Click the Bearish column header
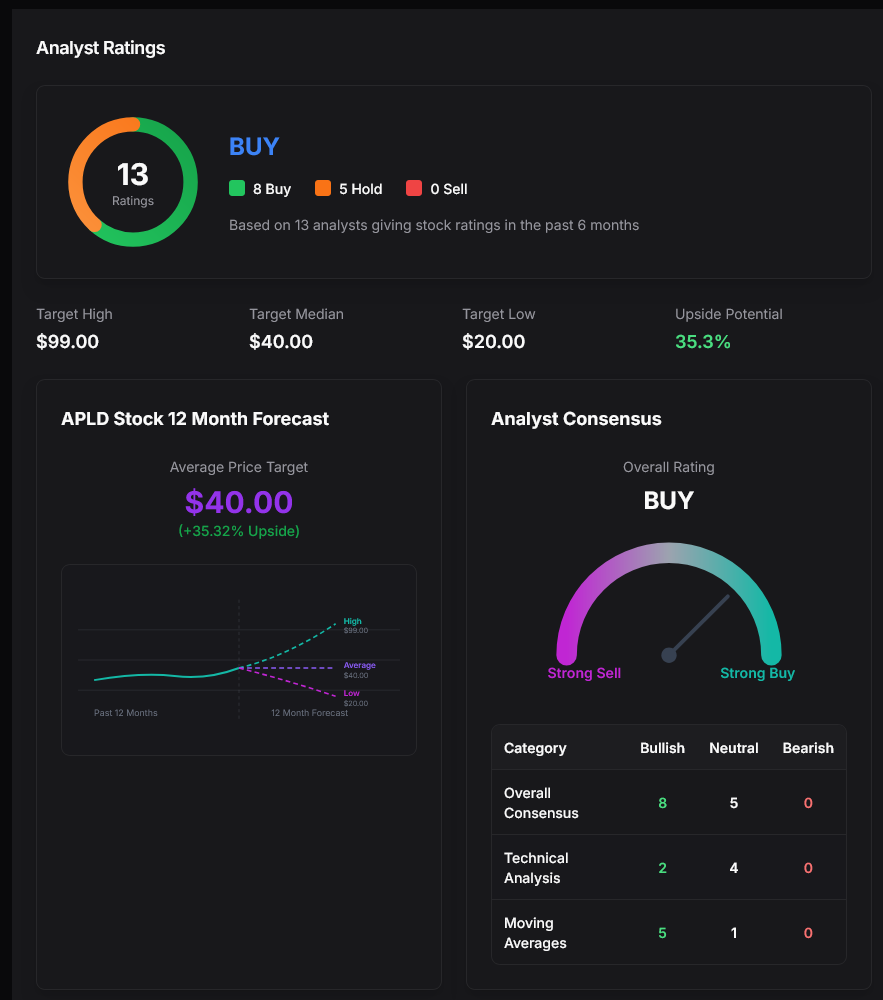Screen dimensions: 883x1000 (807, 748)
